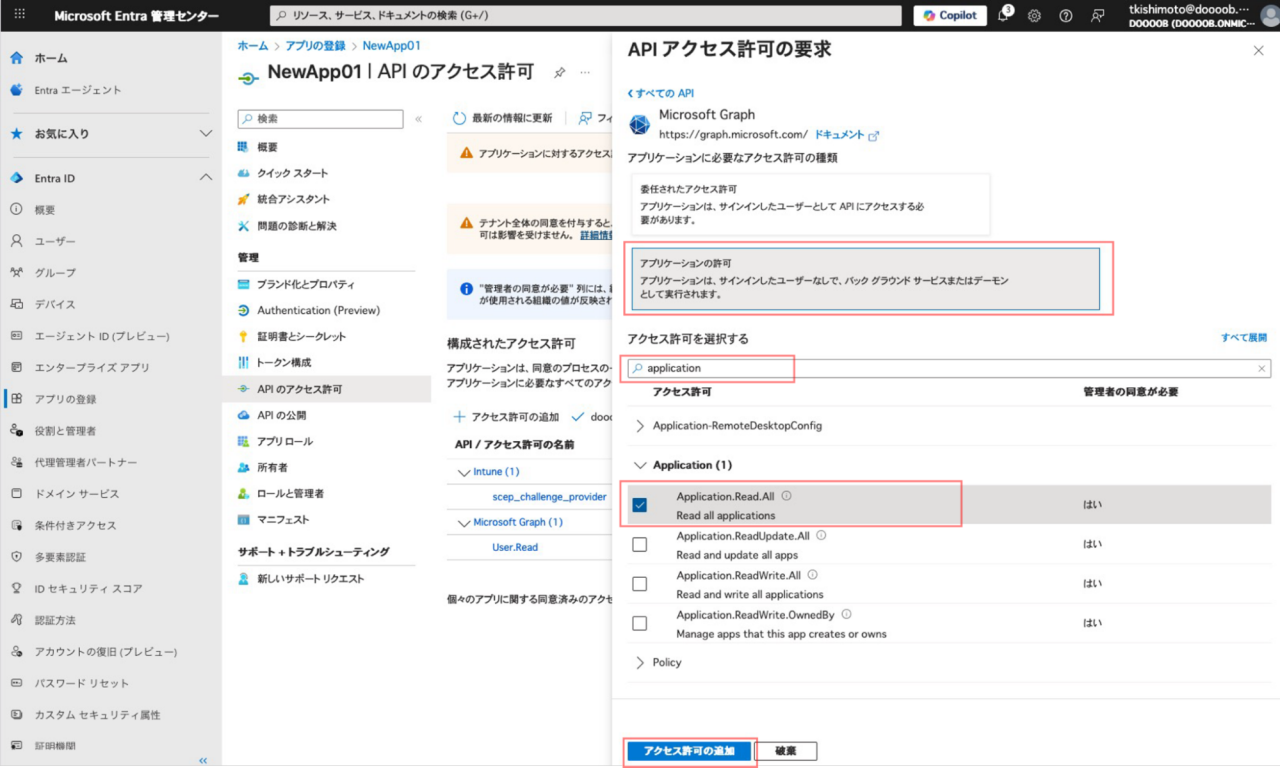
Task: Enable the Application.ReadWrite.OwnedBy checkbox
Action: point(640,623)
